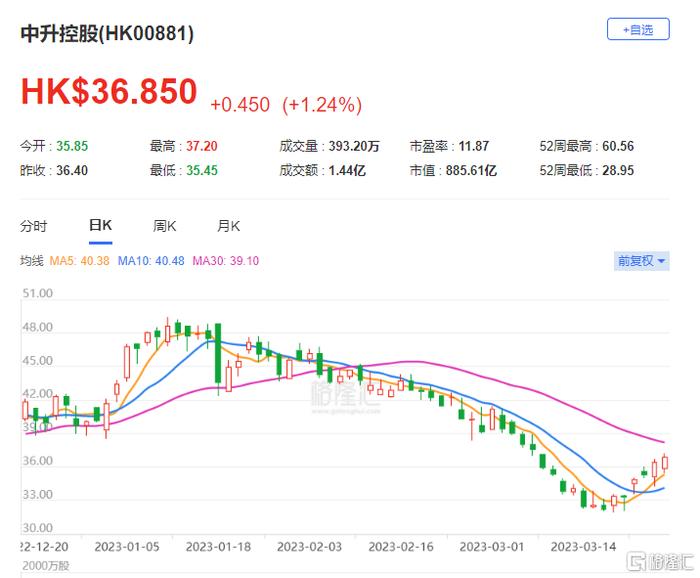700x578 pixels.
Task: Expand the 前复权 dropdown
Action: (x=642, y=261)
